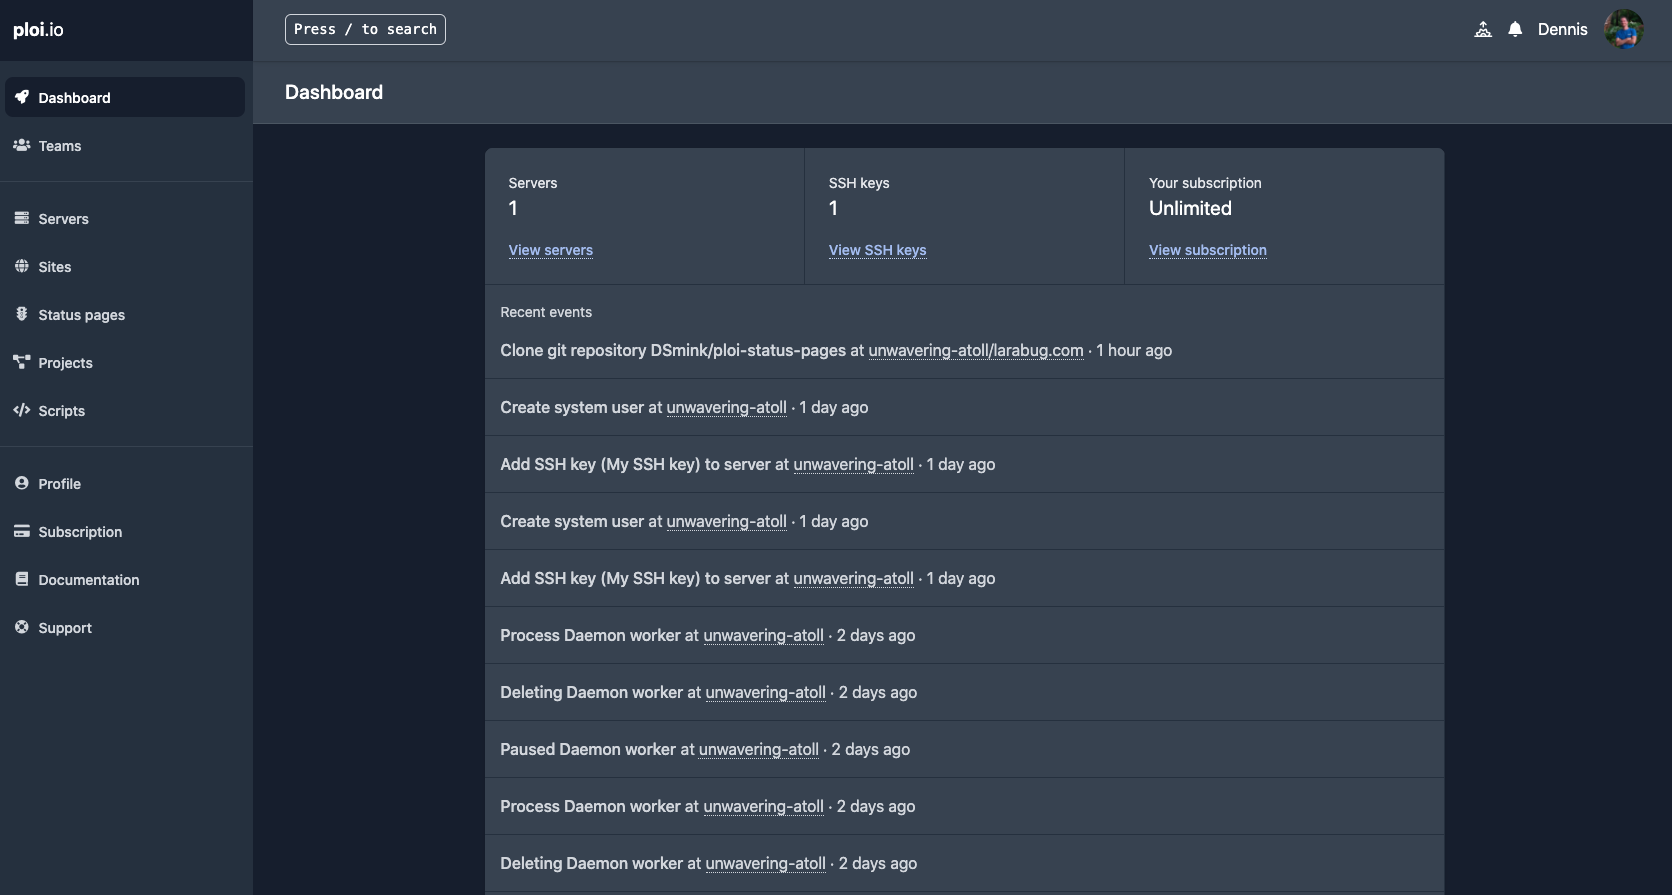Click the Status pages traffic light icon
The image size is (1672, 895).
22,314
